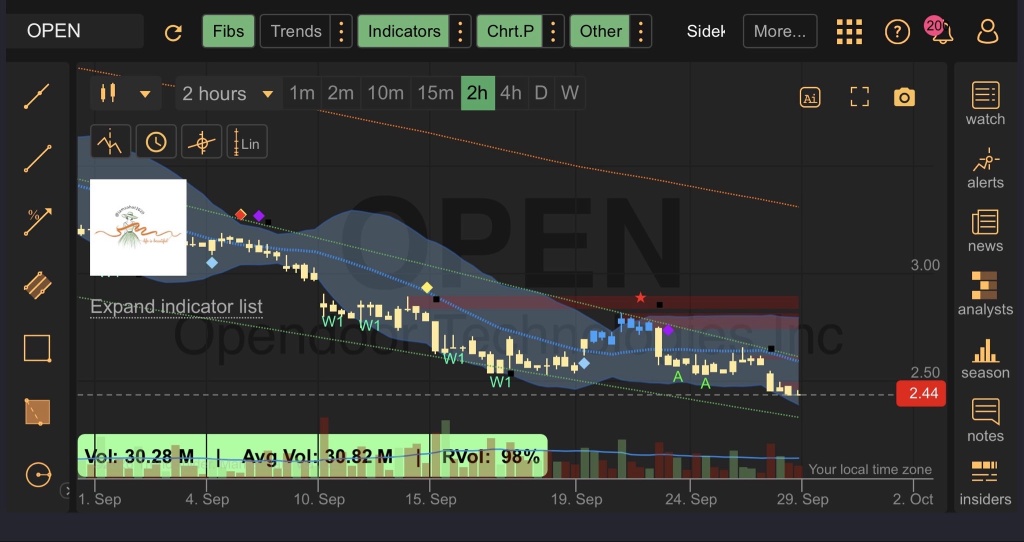The width and height of the screenshot is (1024, 542).
Task: Click the Sidek toolbar button
Action: [x=705, y=31]
